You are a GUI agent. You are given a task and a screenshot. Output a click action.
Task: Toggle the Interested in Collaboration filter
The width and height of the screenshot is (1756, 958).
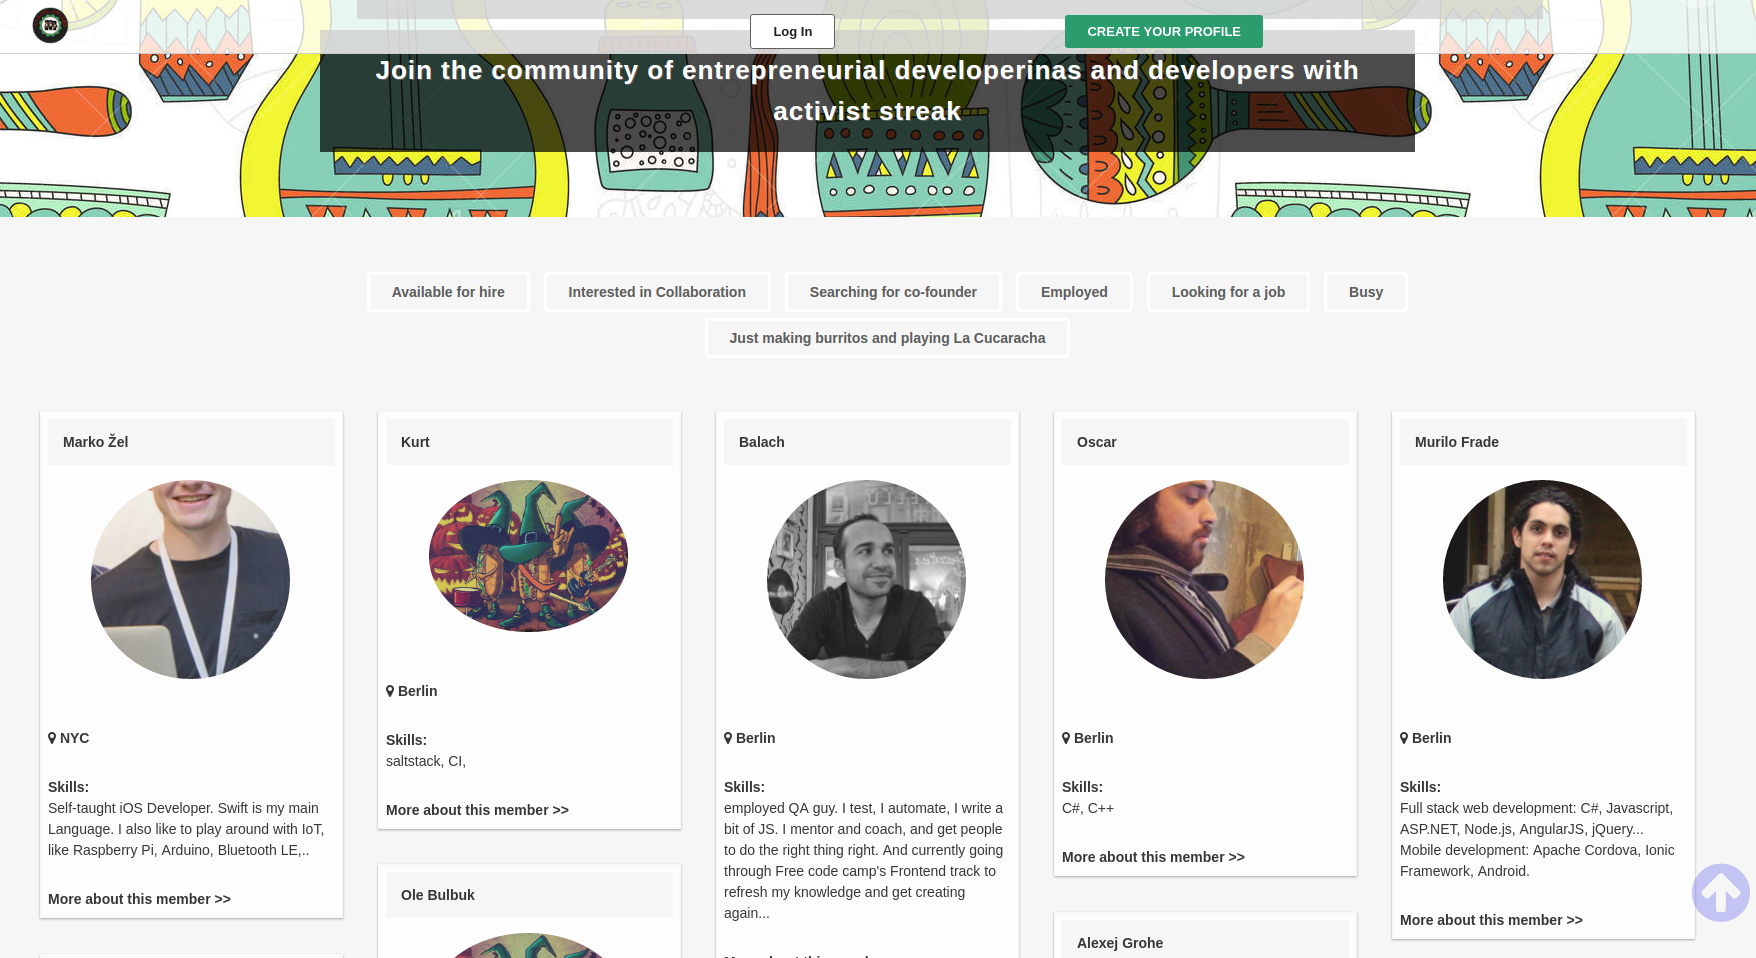click(657, 292)
